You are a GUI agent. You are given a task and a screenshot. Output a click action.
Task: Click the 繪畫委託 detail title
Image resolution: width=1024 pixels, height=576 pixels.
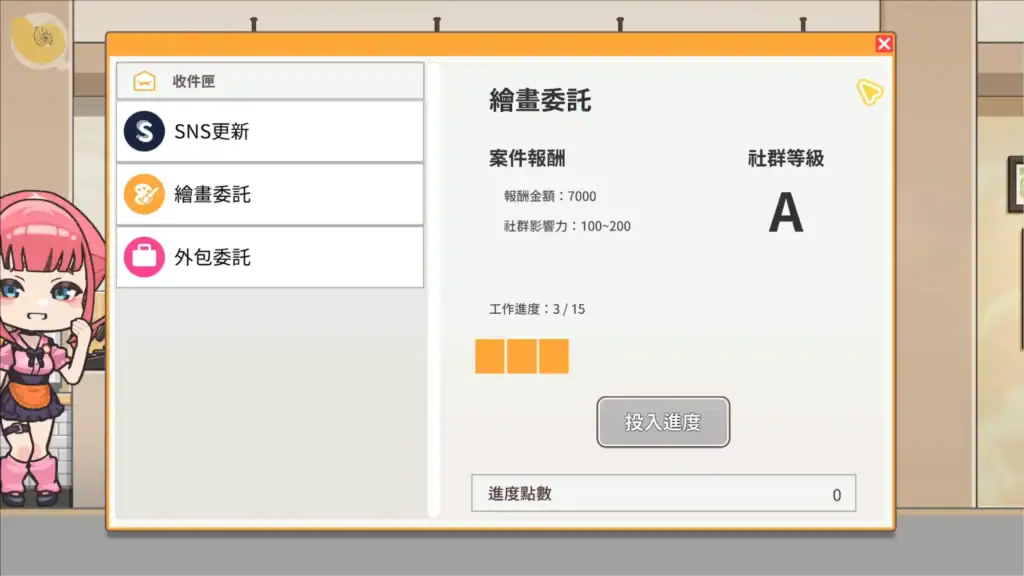[x=540, y=101]
